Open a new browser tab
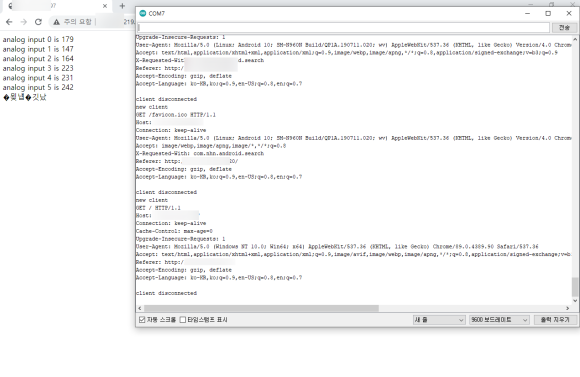Viewport: 580px width, 377px height. tap(122, 6)
